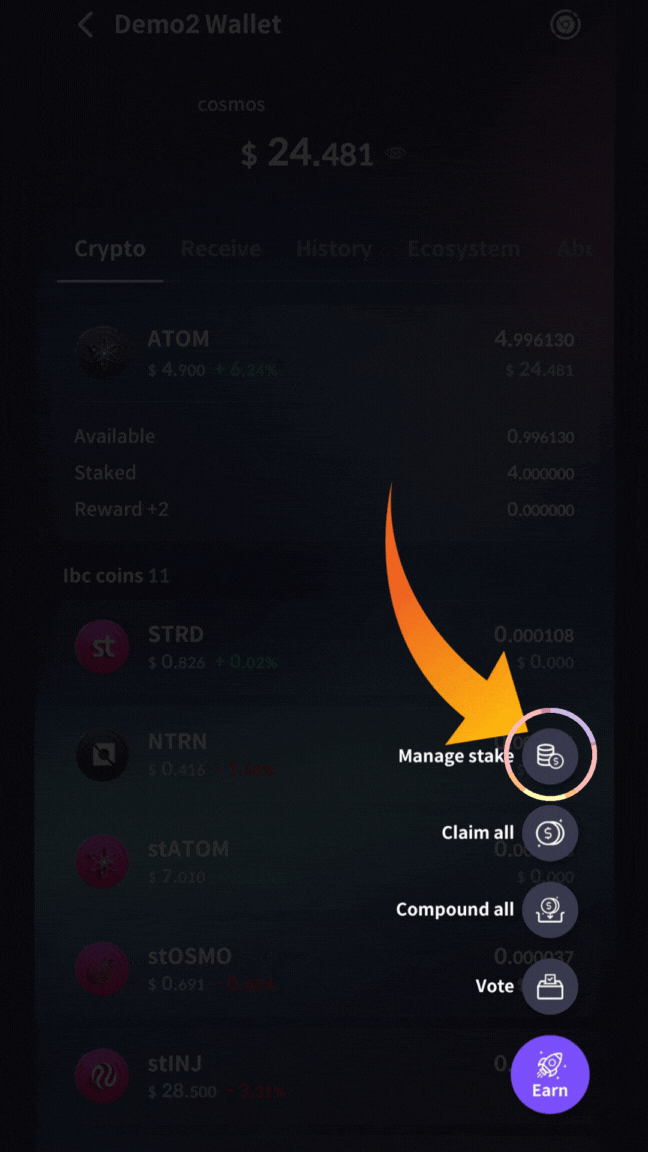Click the ATOM coin logo

coord(102,352)
